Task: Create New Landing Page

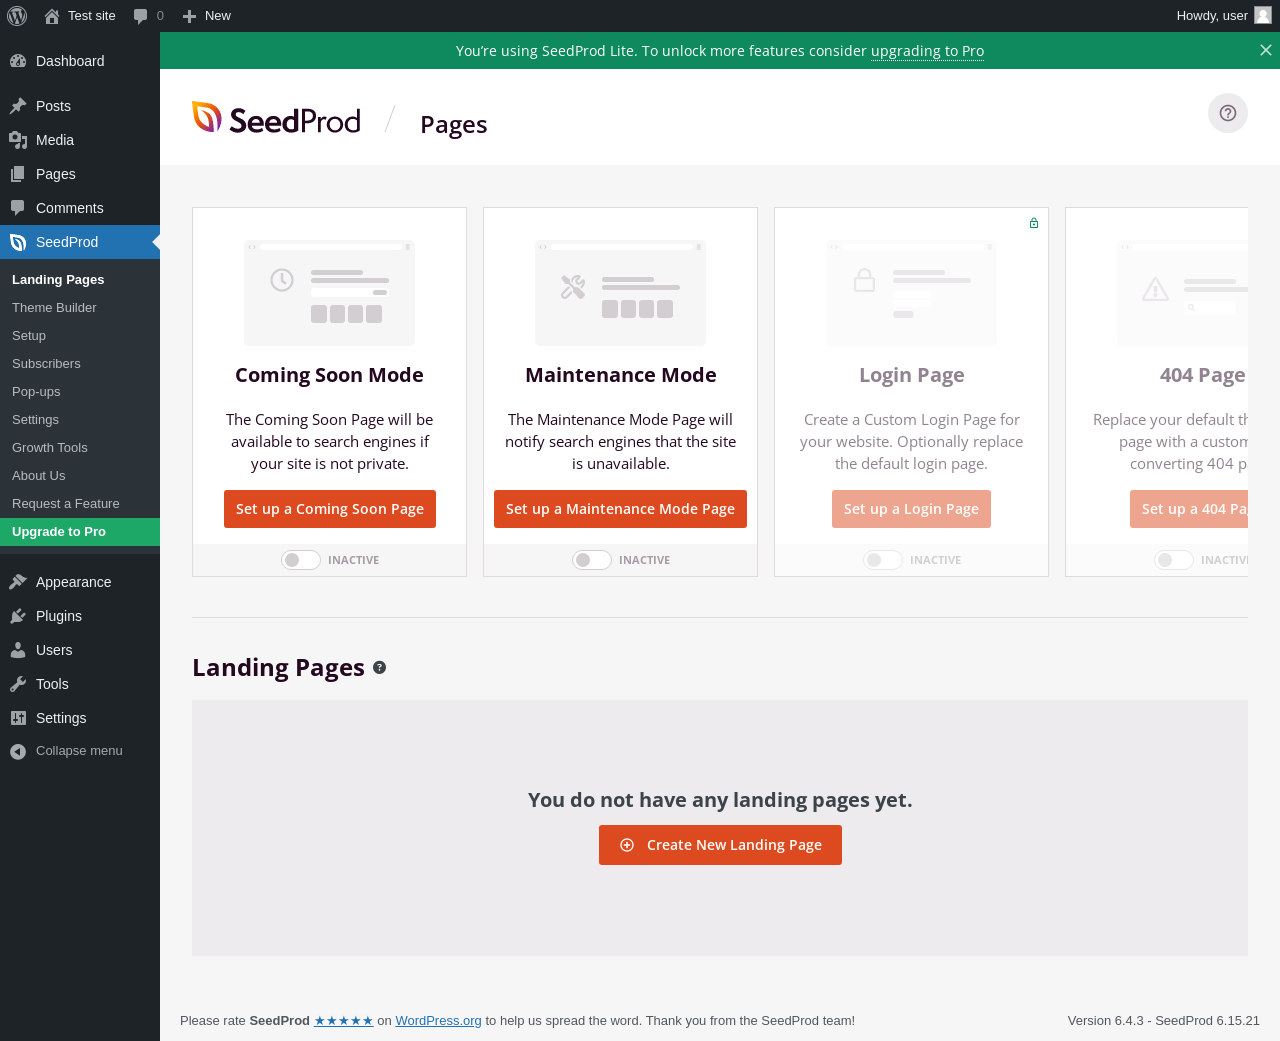Action: (720, 845)
